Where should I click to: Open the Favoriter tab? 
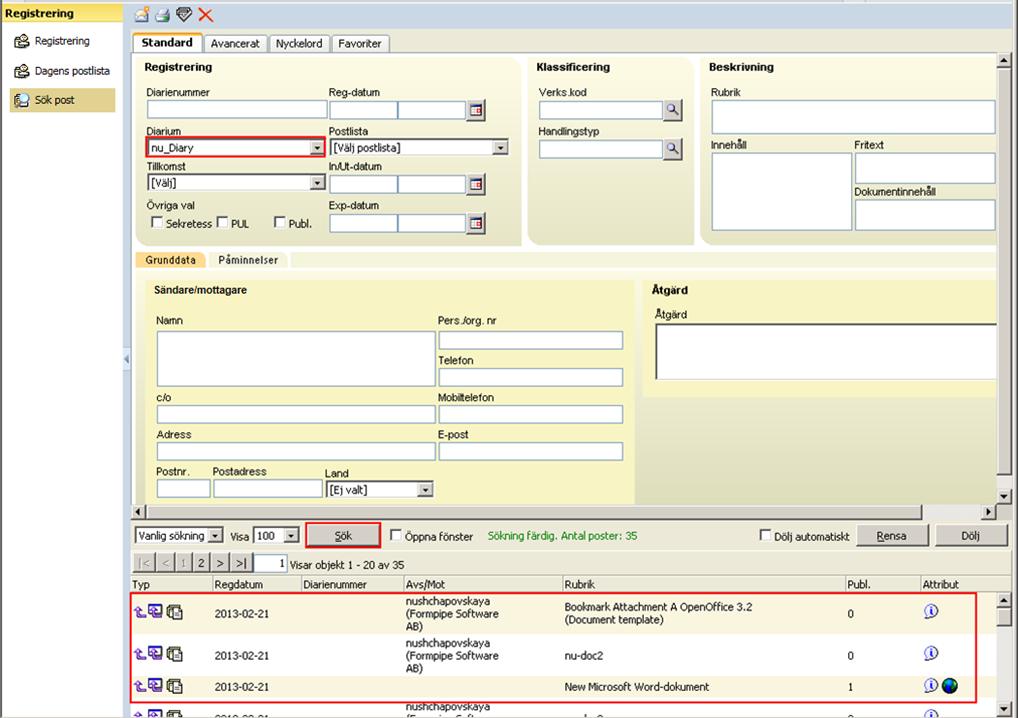[360, 43]
